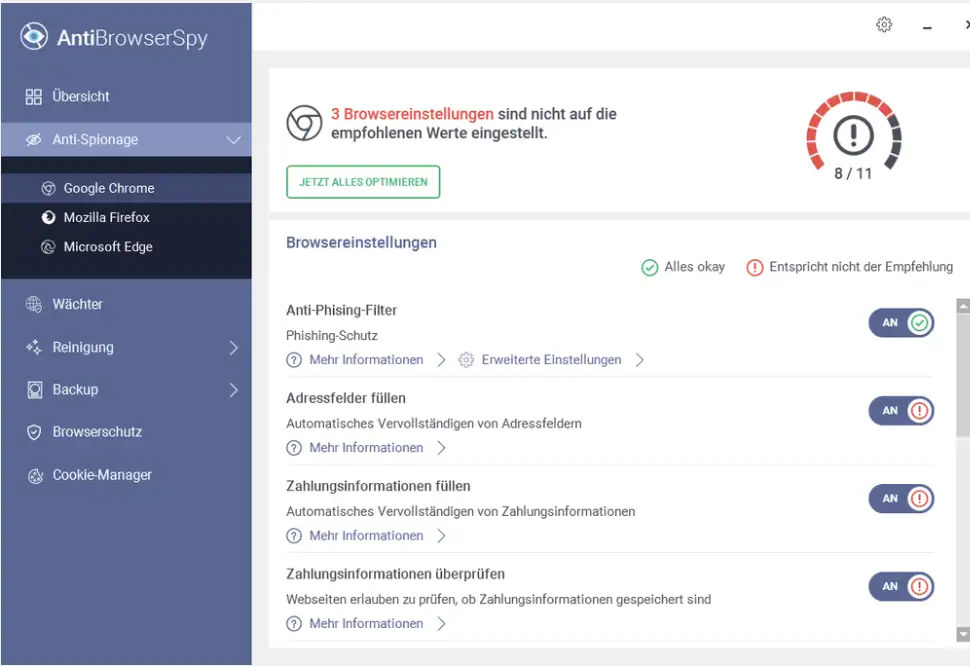Select Mozilla Firefox in the sidebar
Screen dimensions: 970x666
tap(106, 217)
